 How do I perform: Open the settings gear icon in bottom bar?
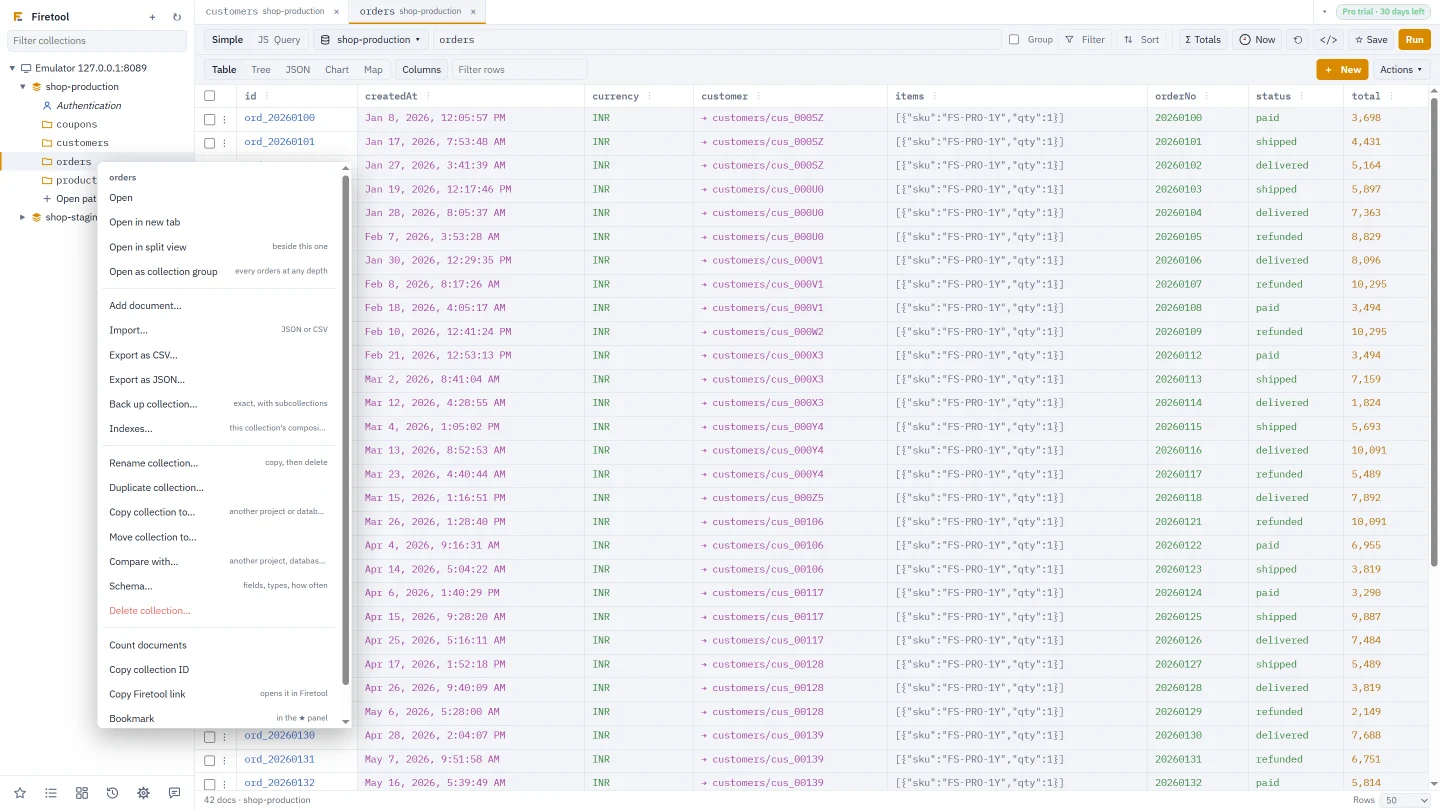pos(143,793)
